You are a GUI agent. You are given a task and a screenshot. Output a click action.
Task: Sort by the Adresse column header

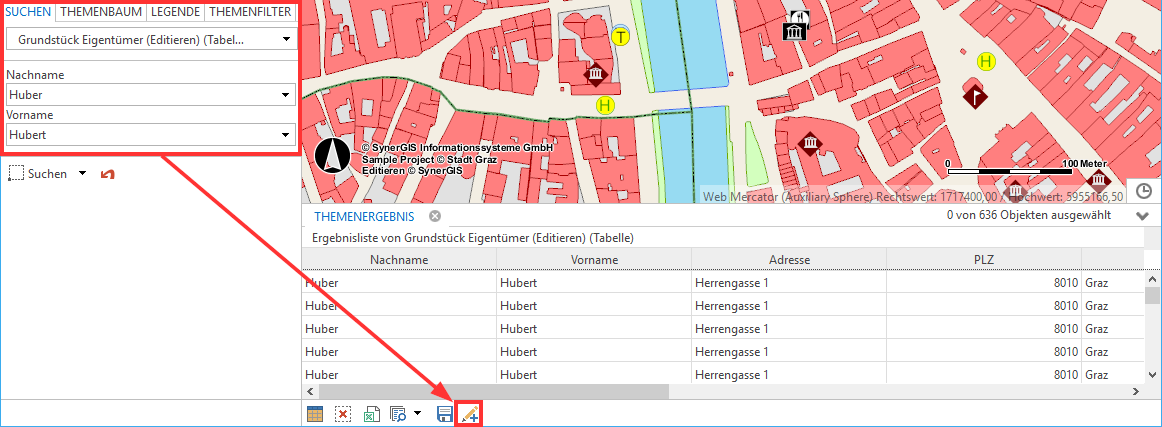click(789, 260)
